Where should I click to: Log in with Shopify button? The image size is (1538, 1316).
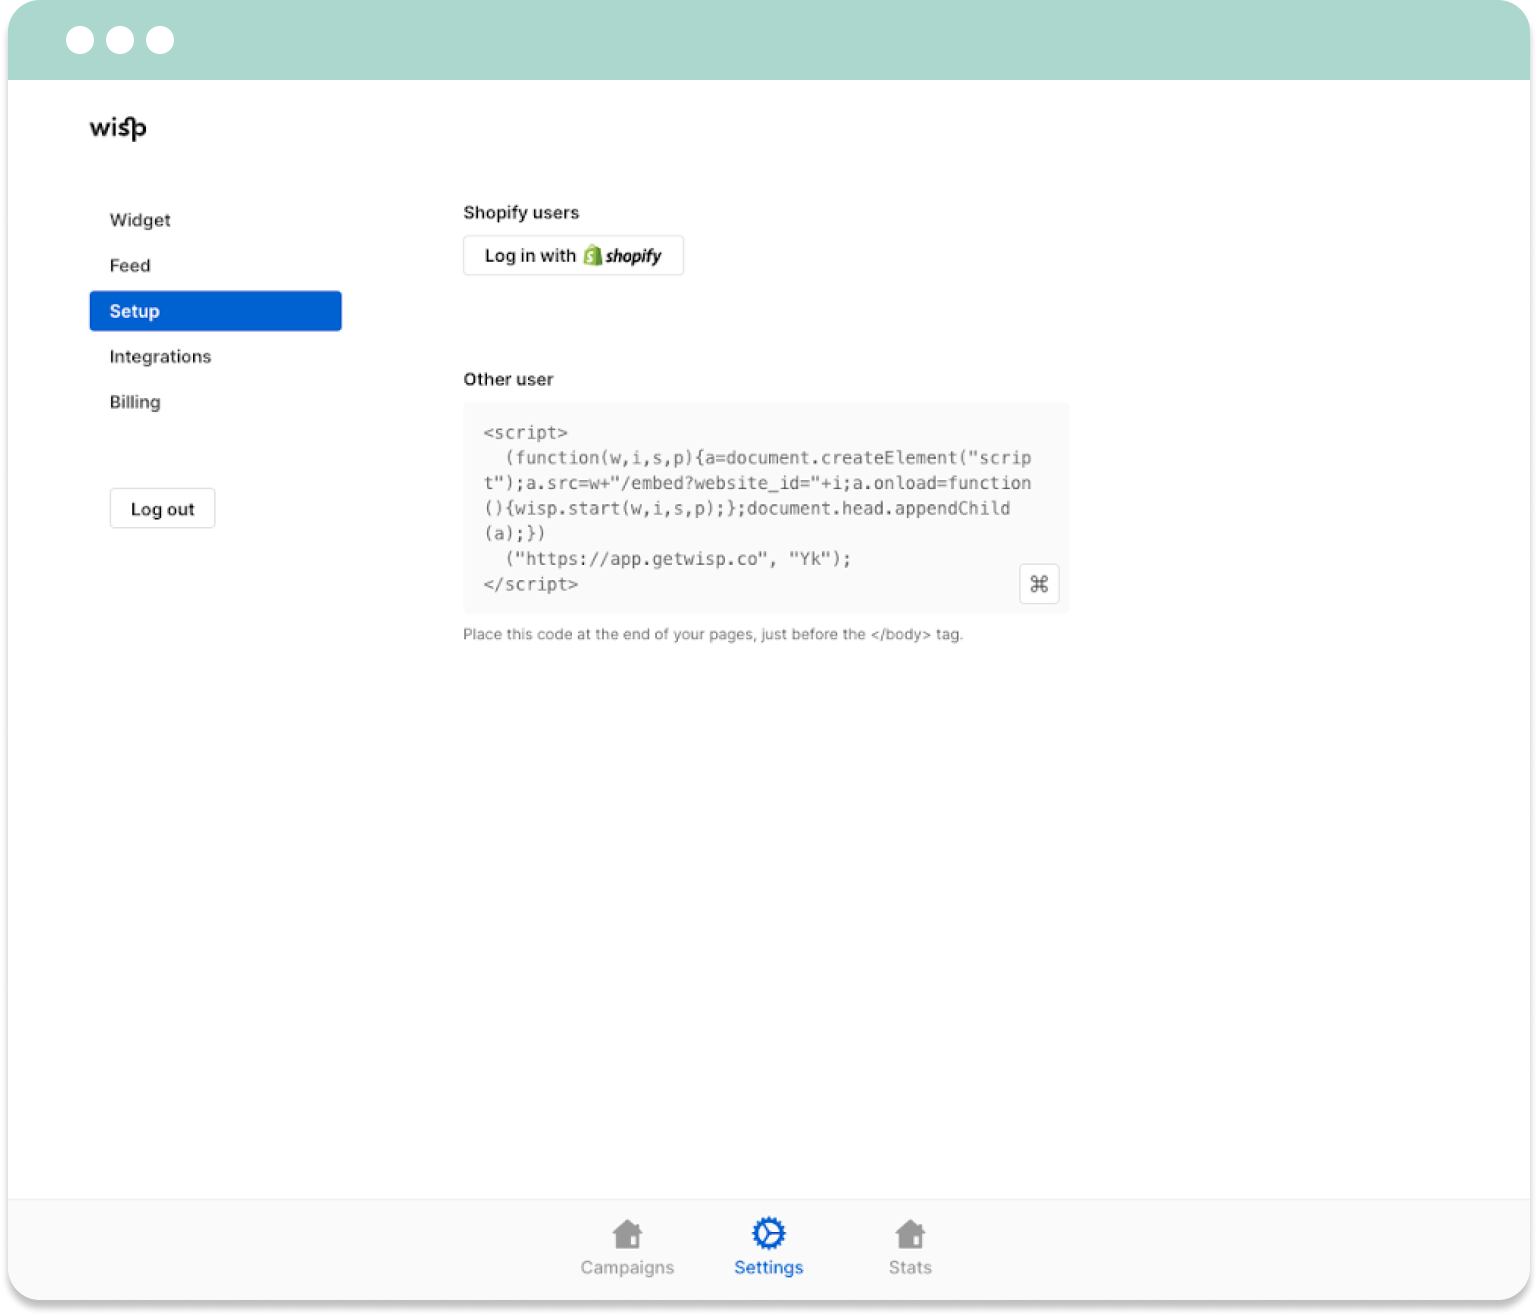[573, 255]
